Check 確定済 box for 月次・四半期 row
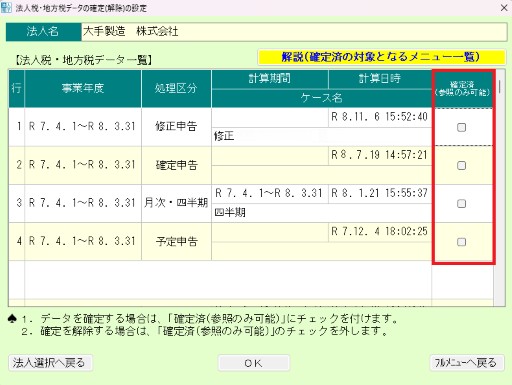 461,204
